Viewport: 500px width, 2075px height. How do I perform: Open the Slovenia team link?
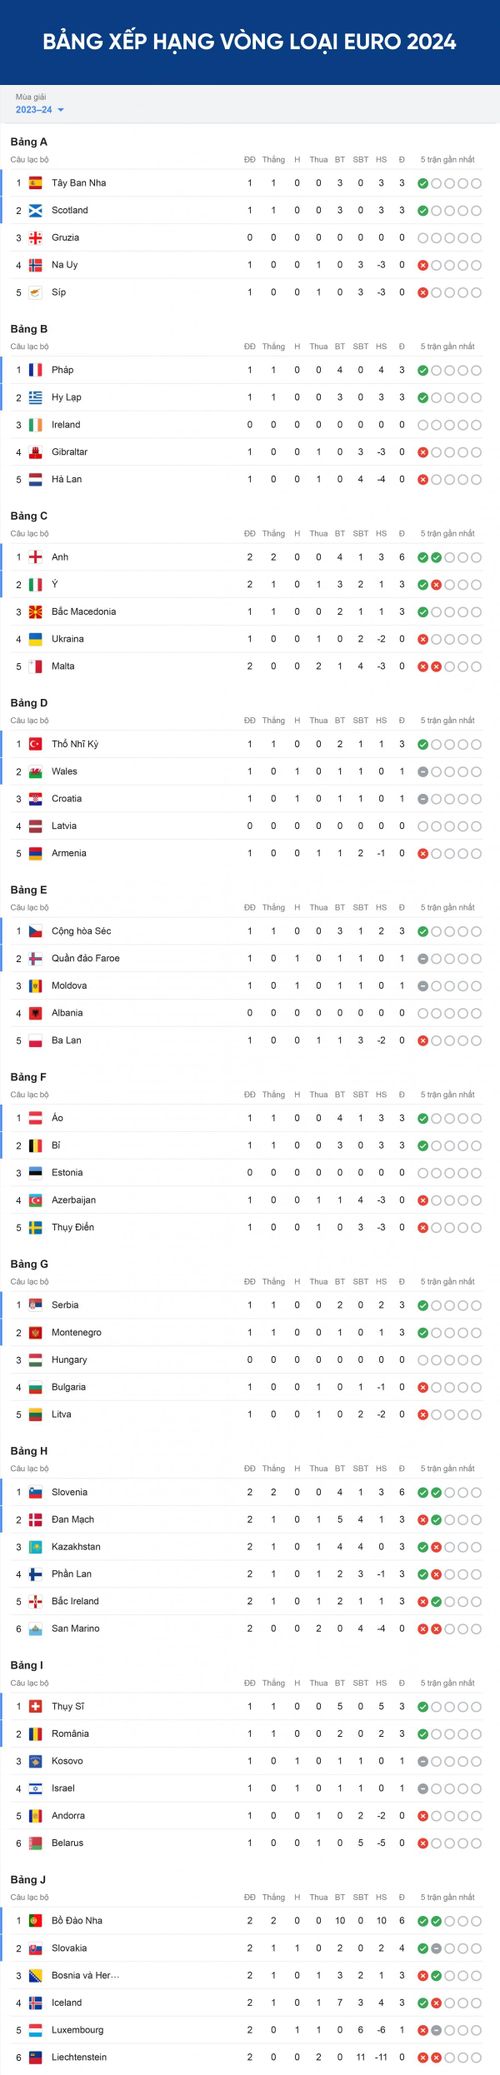tap(69, 1492)
